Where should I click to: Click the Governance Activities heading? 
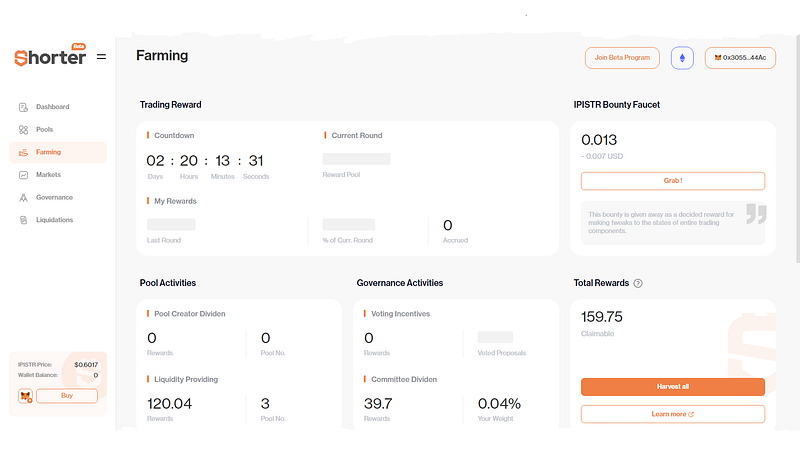(399, 283)
